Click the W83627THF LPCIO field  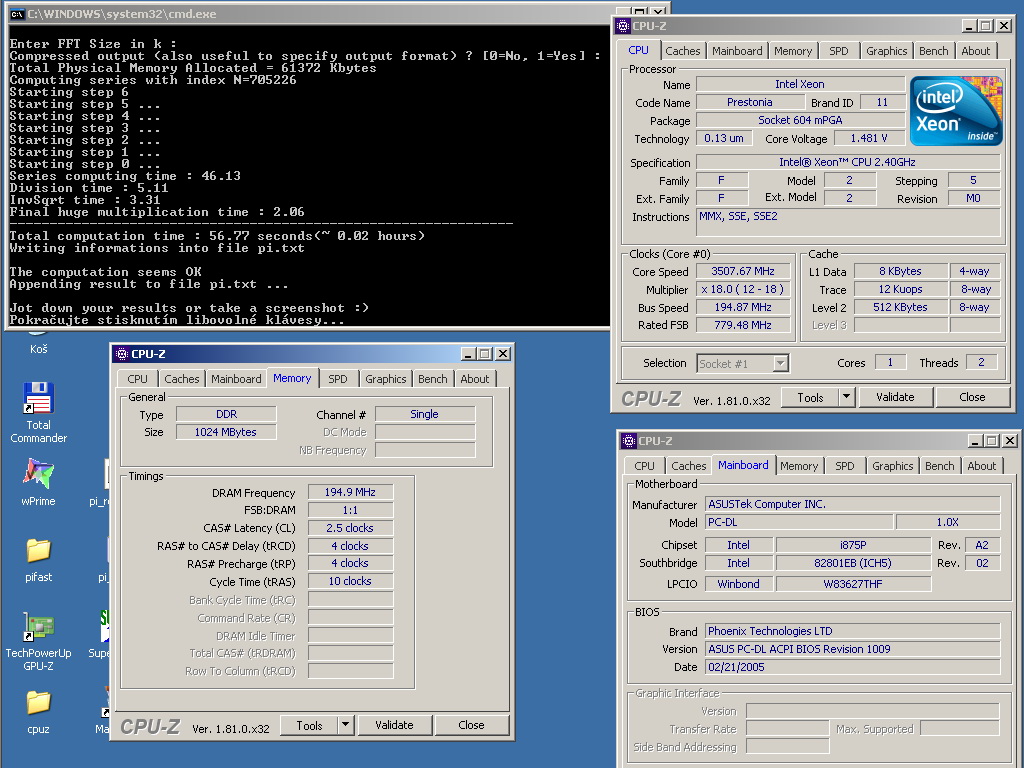853,584
